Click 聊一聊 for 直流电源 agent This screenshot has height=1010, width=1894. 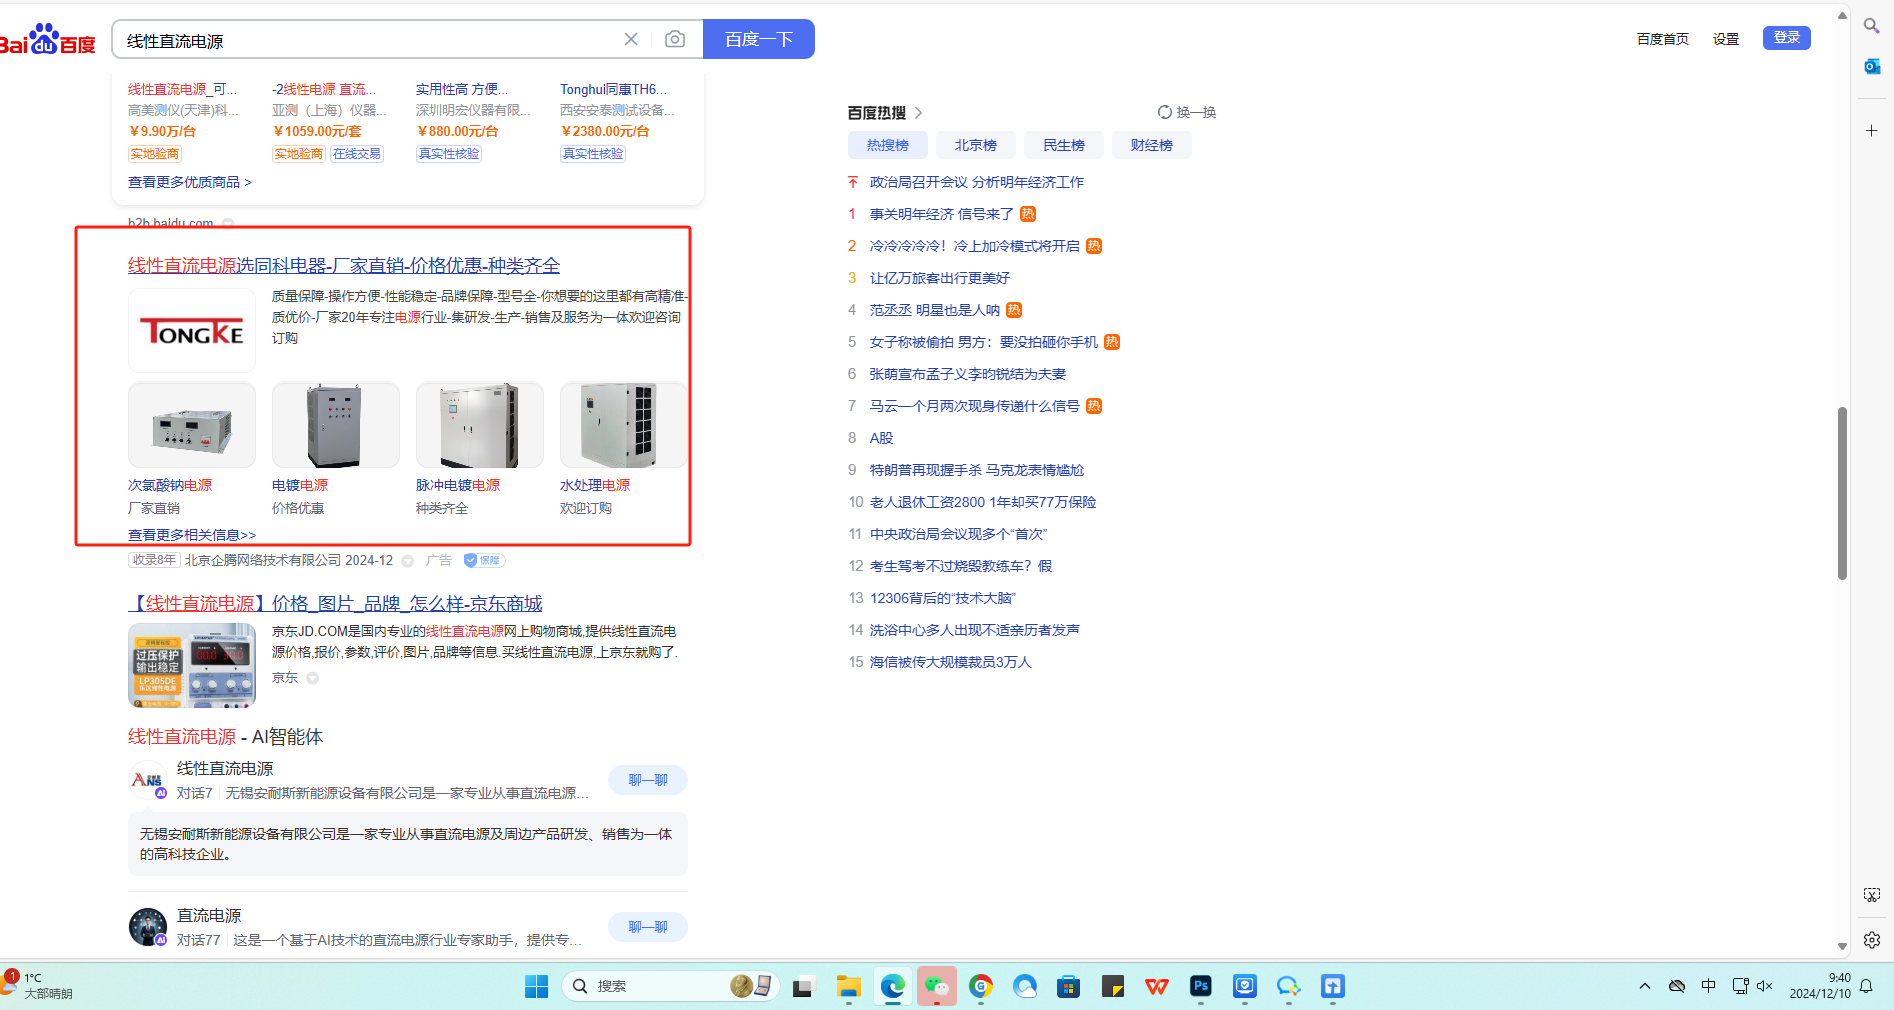tap(648, 927)
